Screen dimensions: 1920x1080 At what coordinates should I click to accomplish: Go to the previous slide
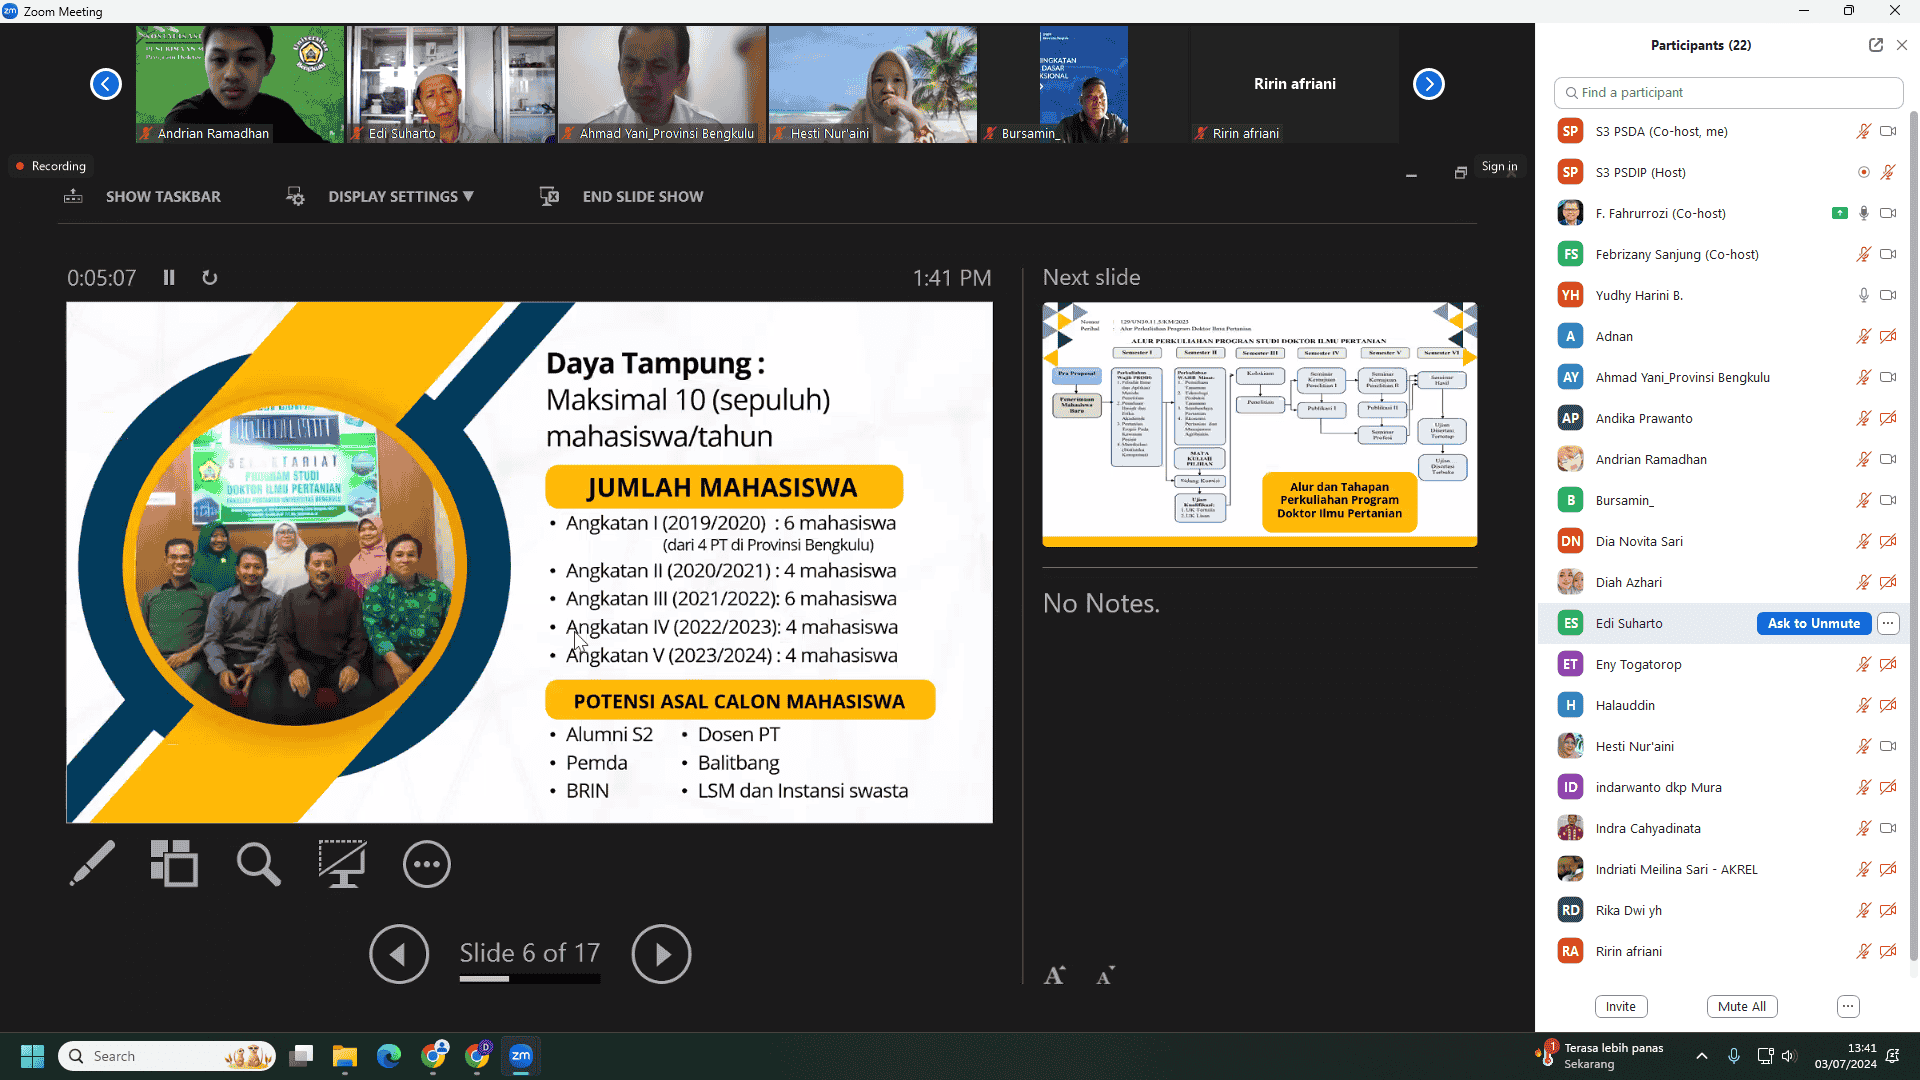pos(399,954)
